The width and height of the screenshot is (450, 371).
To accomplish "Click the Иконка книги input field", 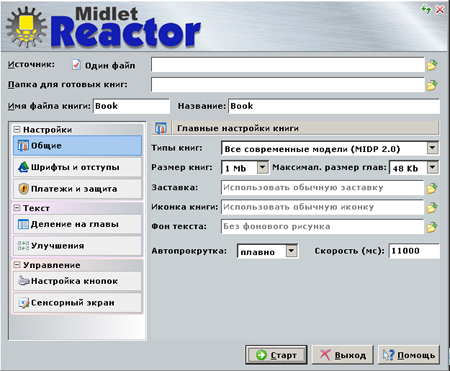I will [322, 207].
